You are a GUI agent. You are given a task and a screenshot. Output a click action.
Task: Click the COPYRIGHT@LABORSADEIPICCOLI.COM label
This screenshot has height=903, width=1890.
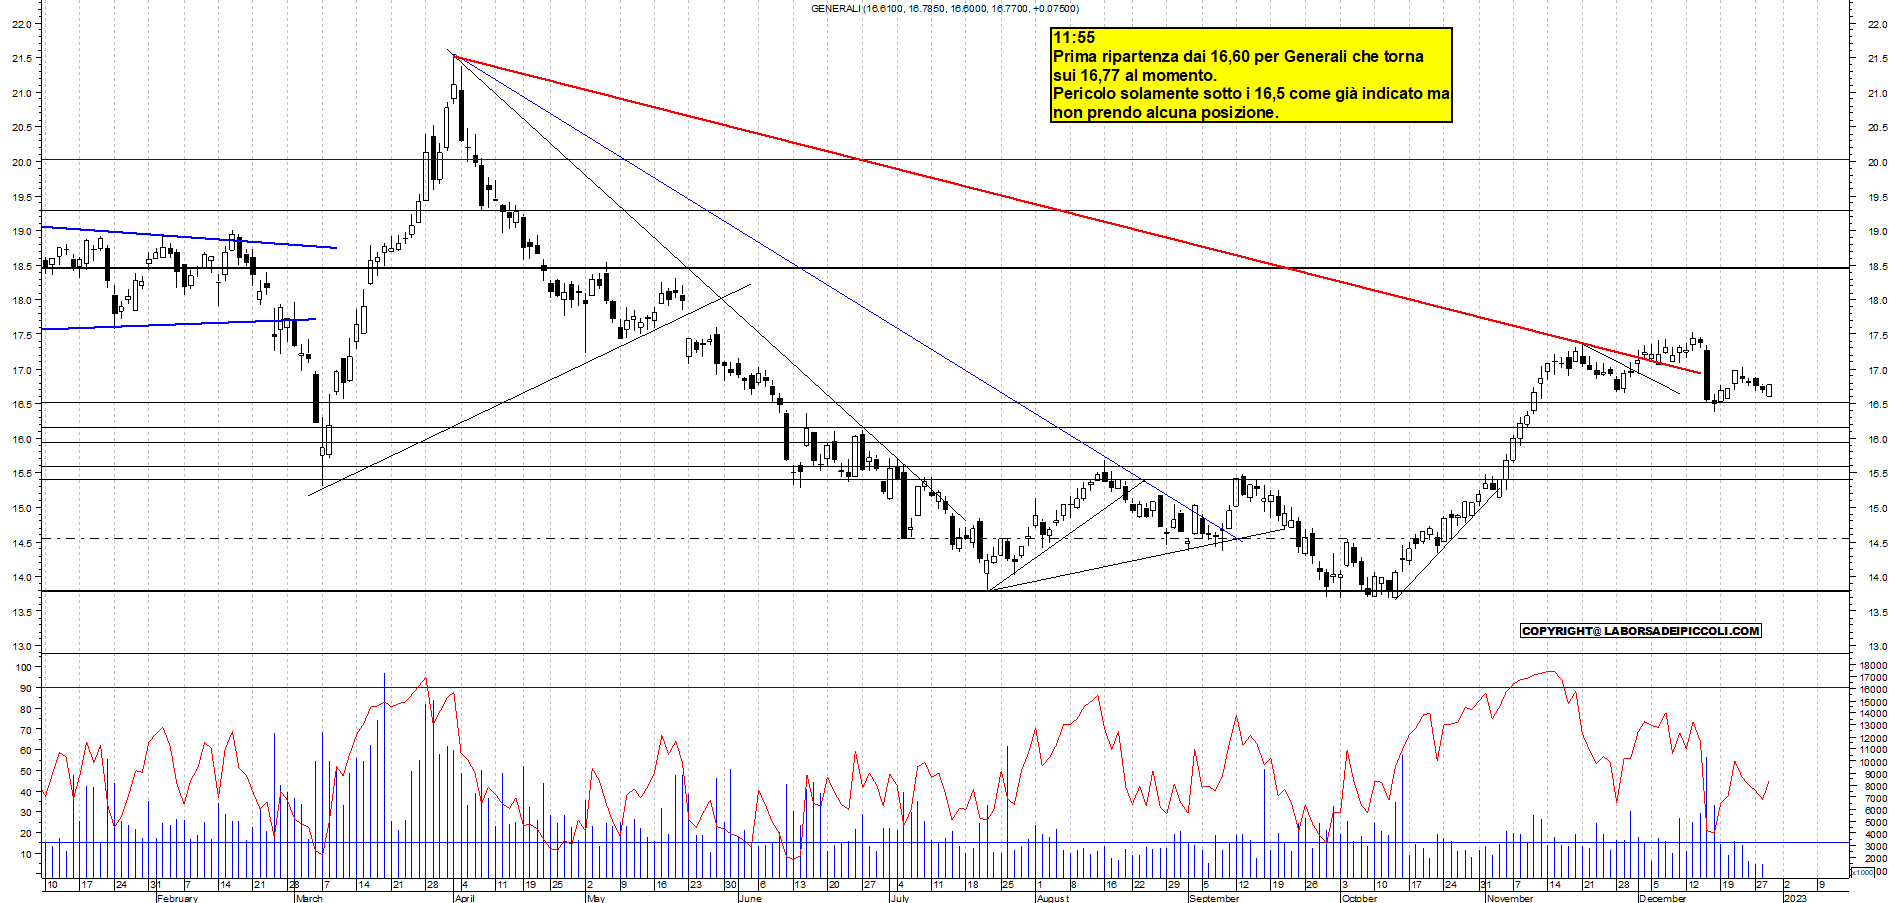click(1640, 631)
